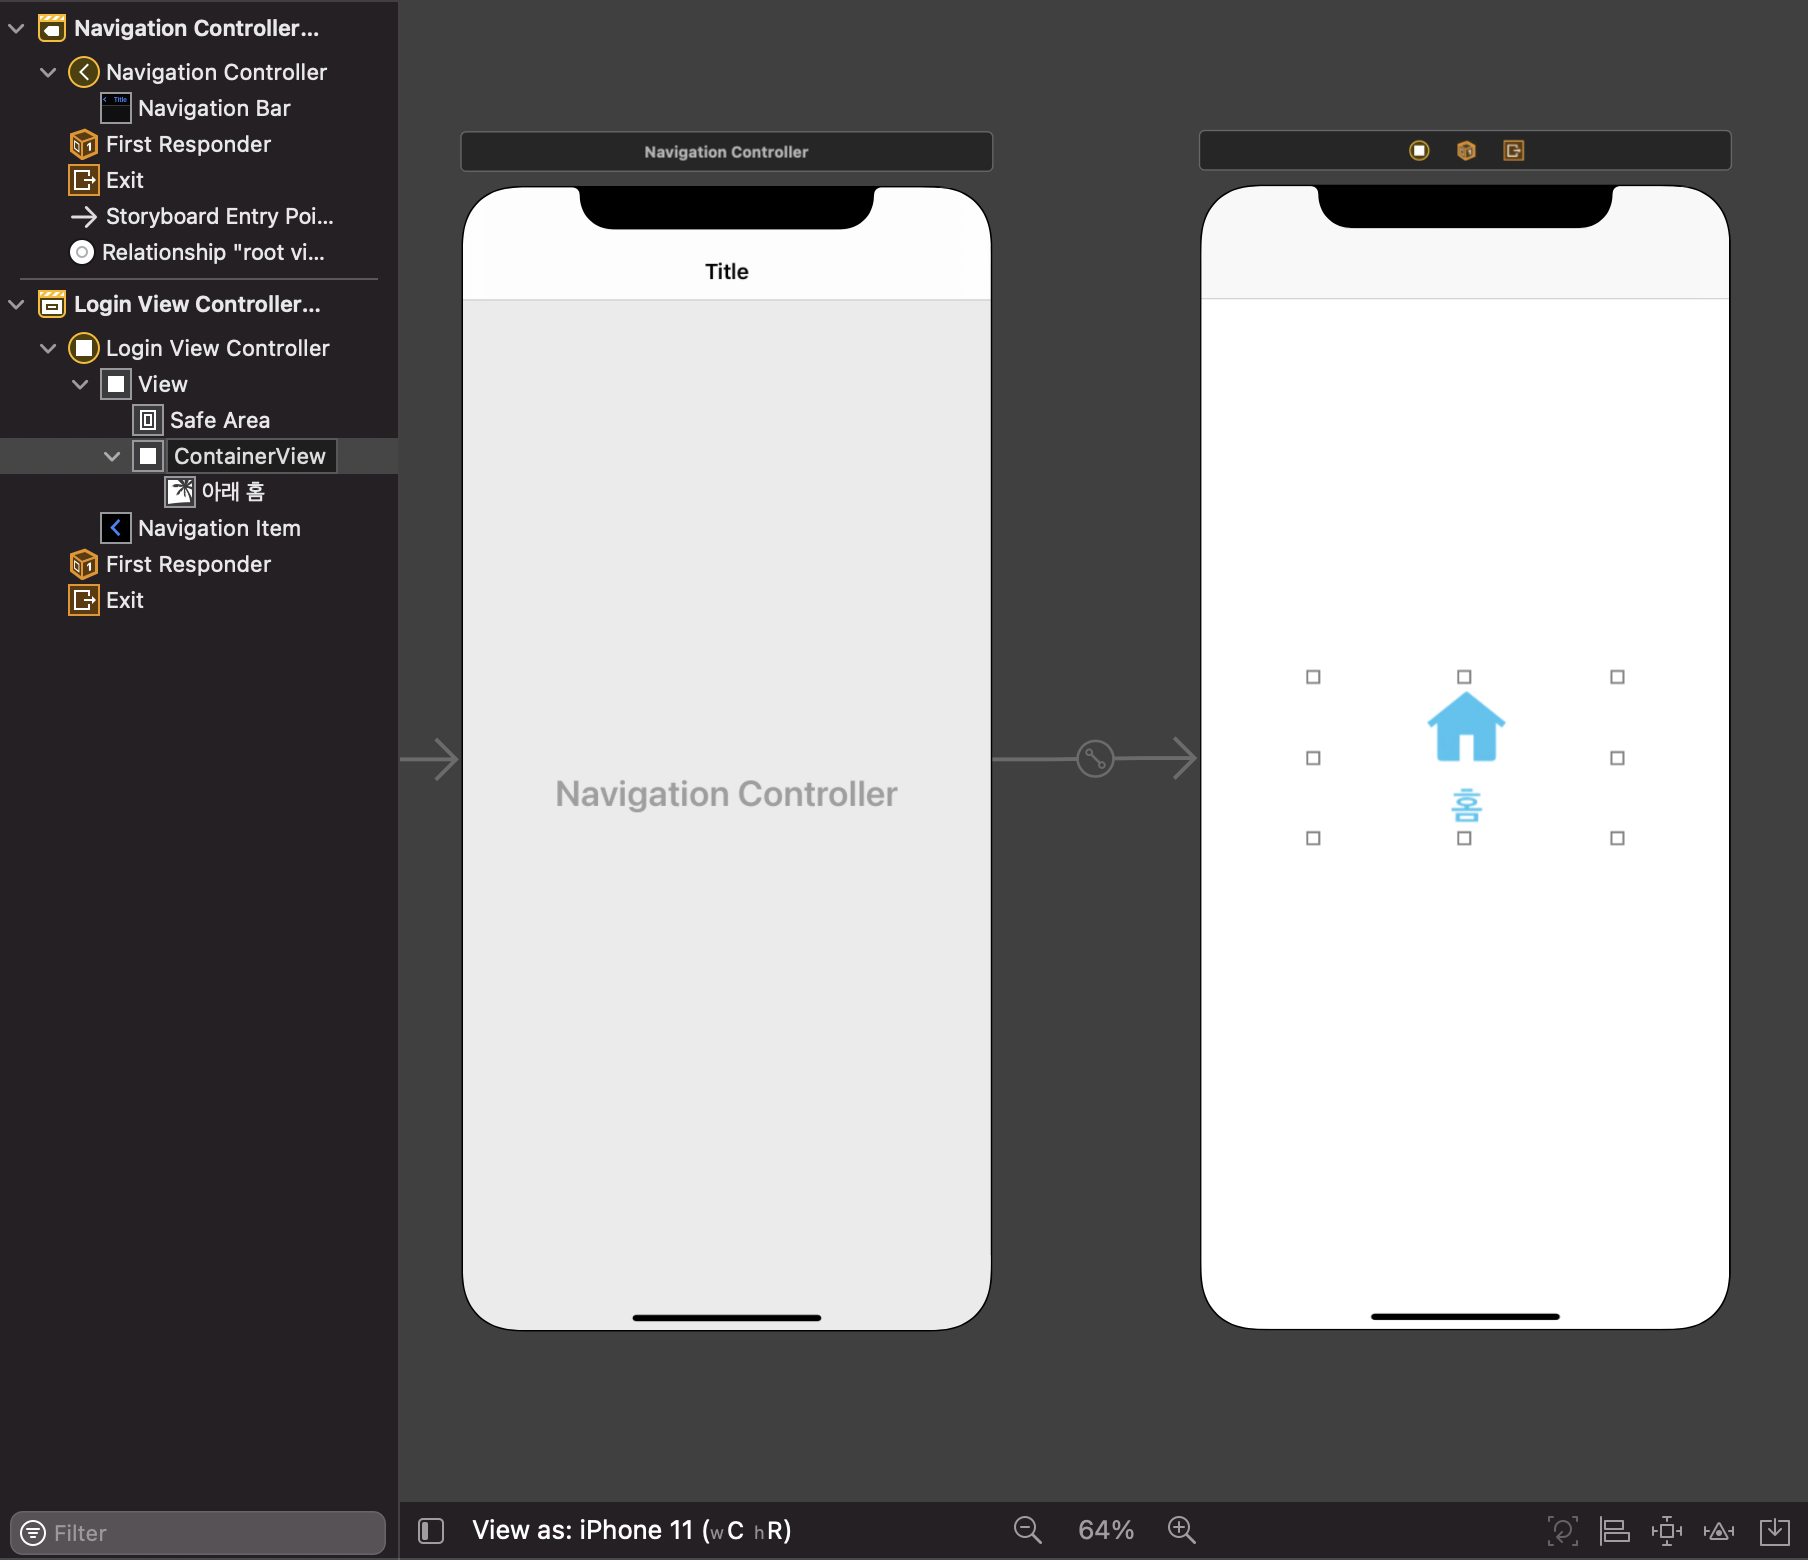Click Exit icon in scene dock

click(x=1513, y=151)
